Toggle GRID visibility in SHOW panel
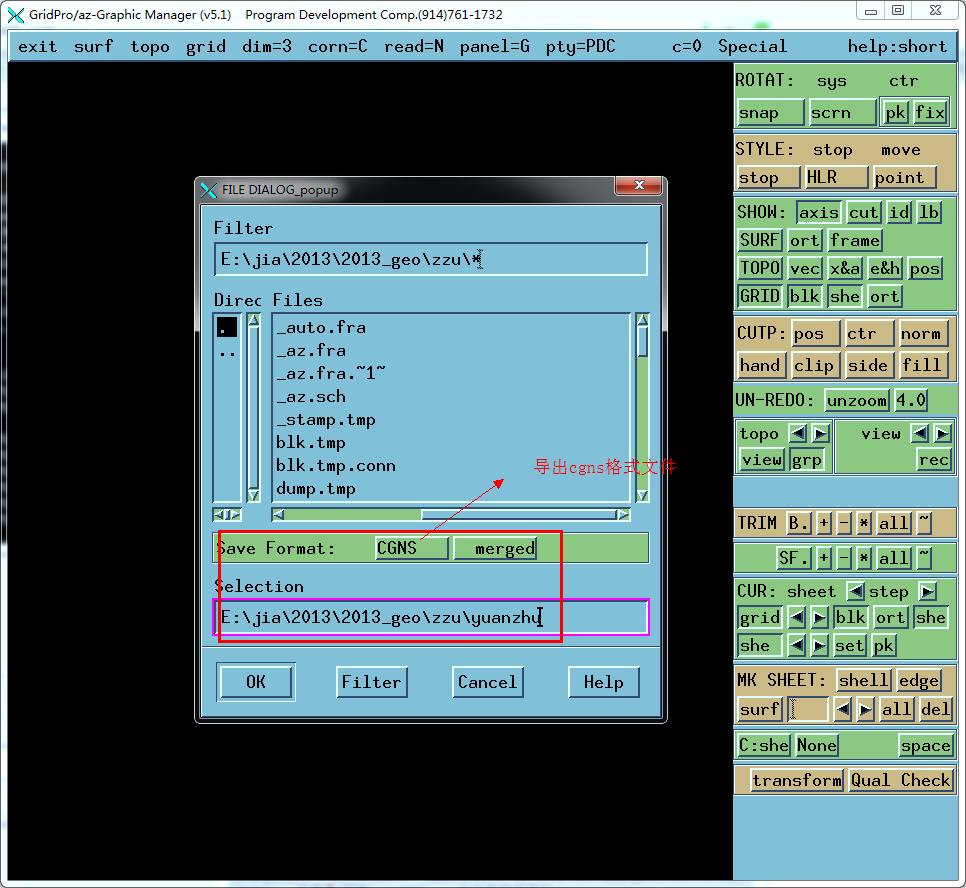 tap(760, 296)
